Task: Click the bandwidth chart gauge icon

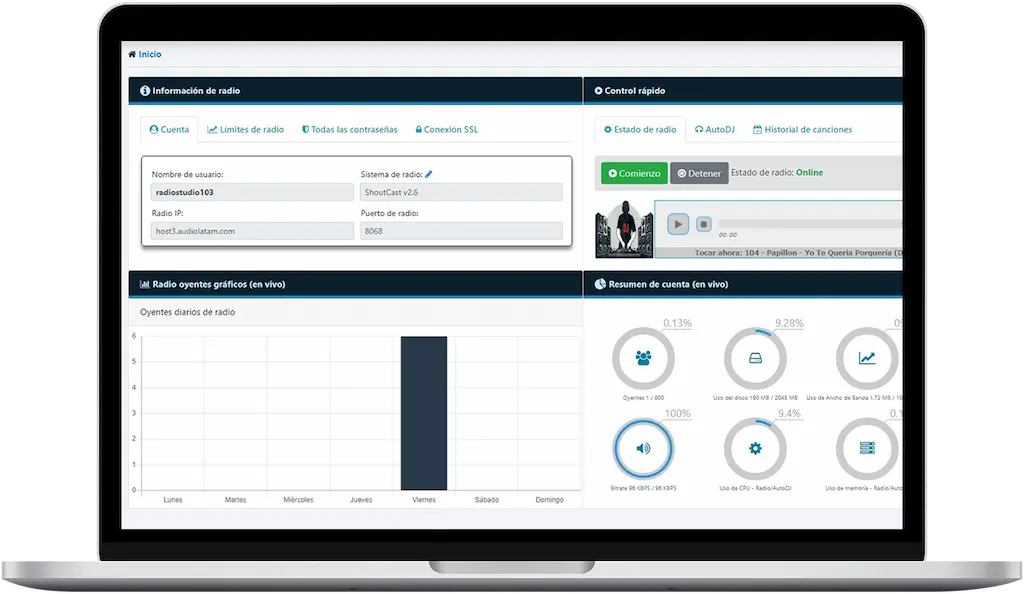Action: coord(866,358)
